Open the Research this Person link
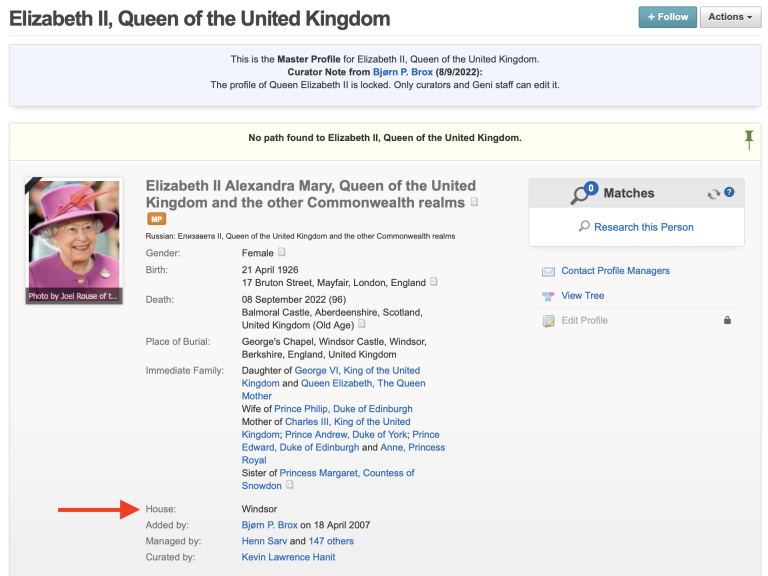 click(643, 227)
